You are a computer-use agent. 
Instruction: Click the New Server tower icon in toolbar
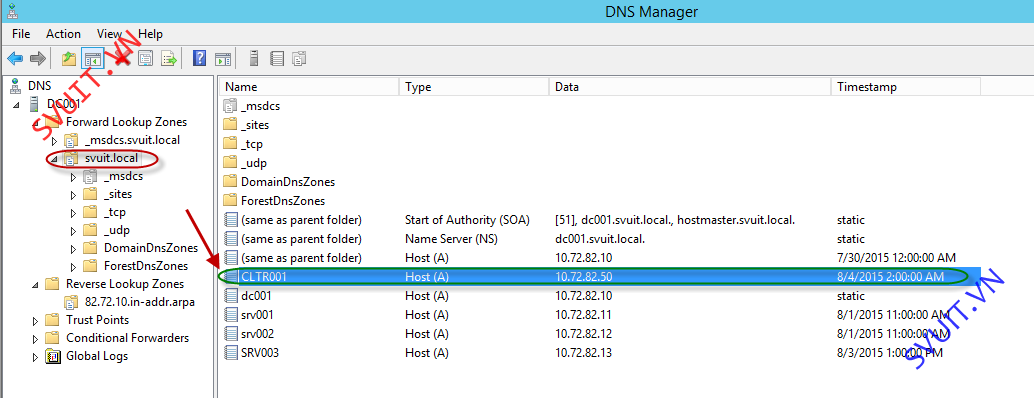254,59
